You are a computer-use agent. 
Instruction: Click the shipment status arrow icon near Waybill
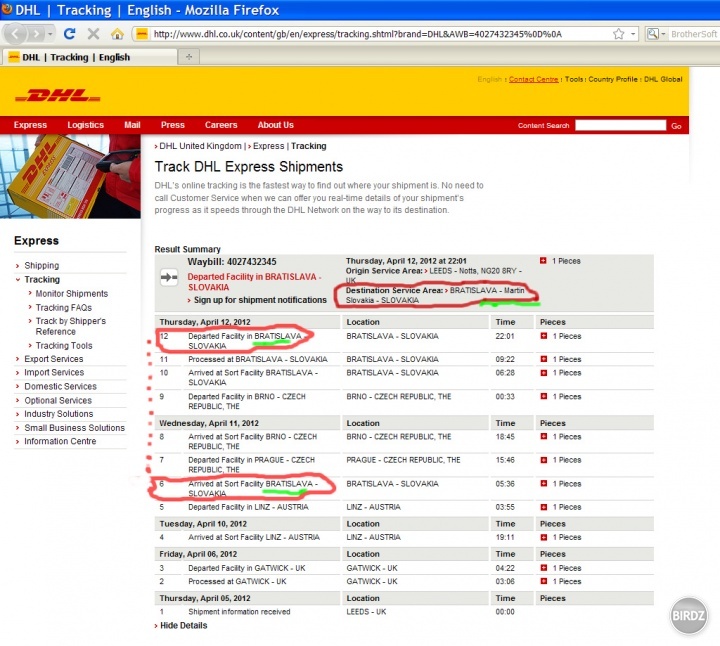[169, 277]
